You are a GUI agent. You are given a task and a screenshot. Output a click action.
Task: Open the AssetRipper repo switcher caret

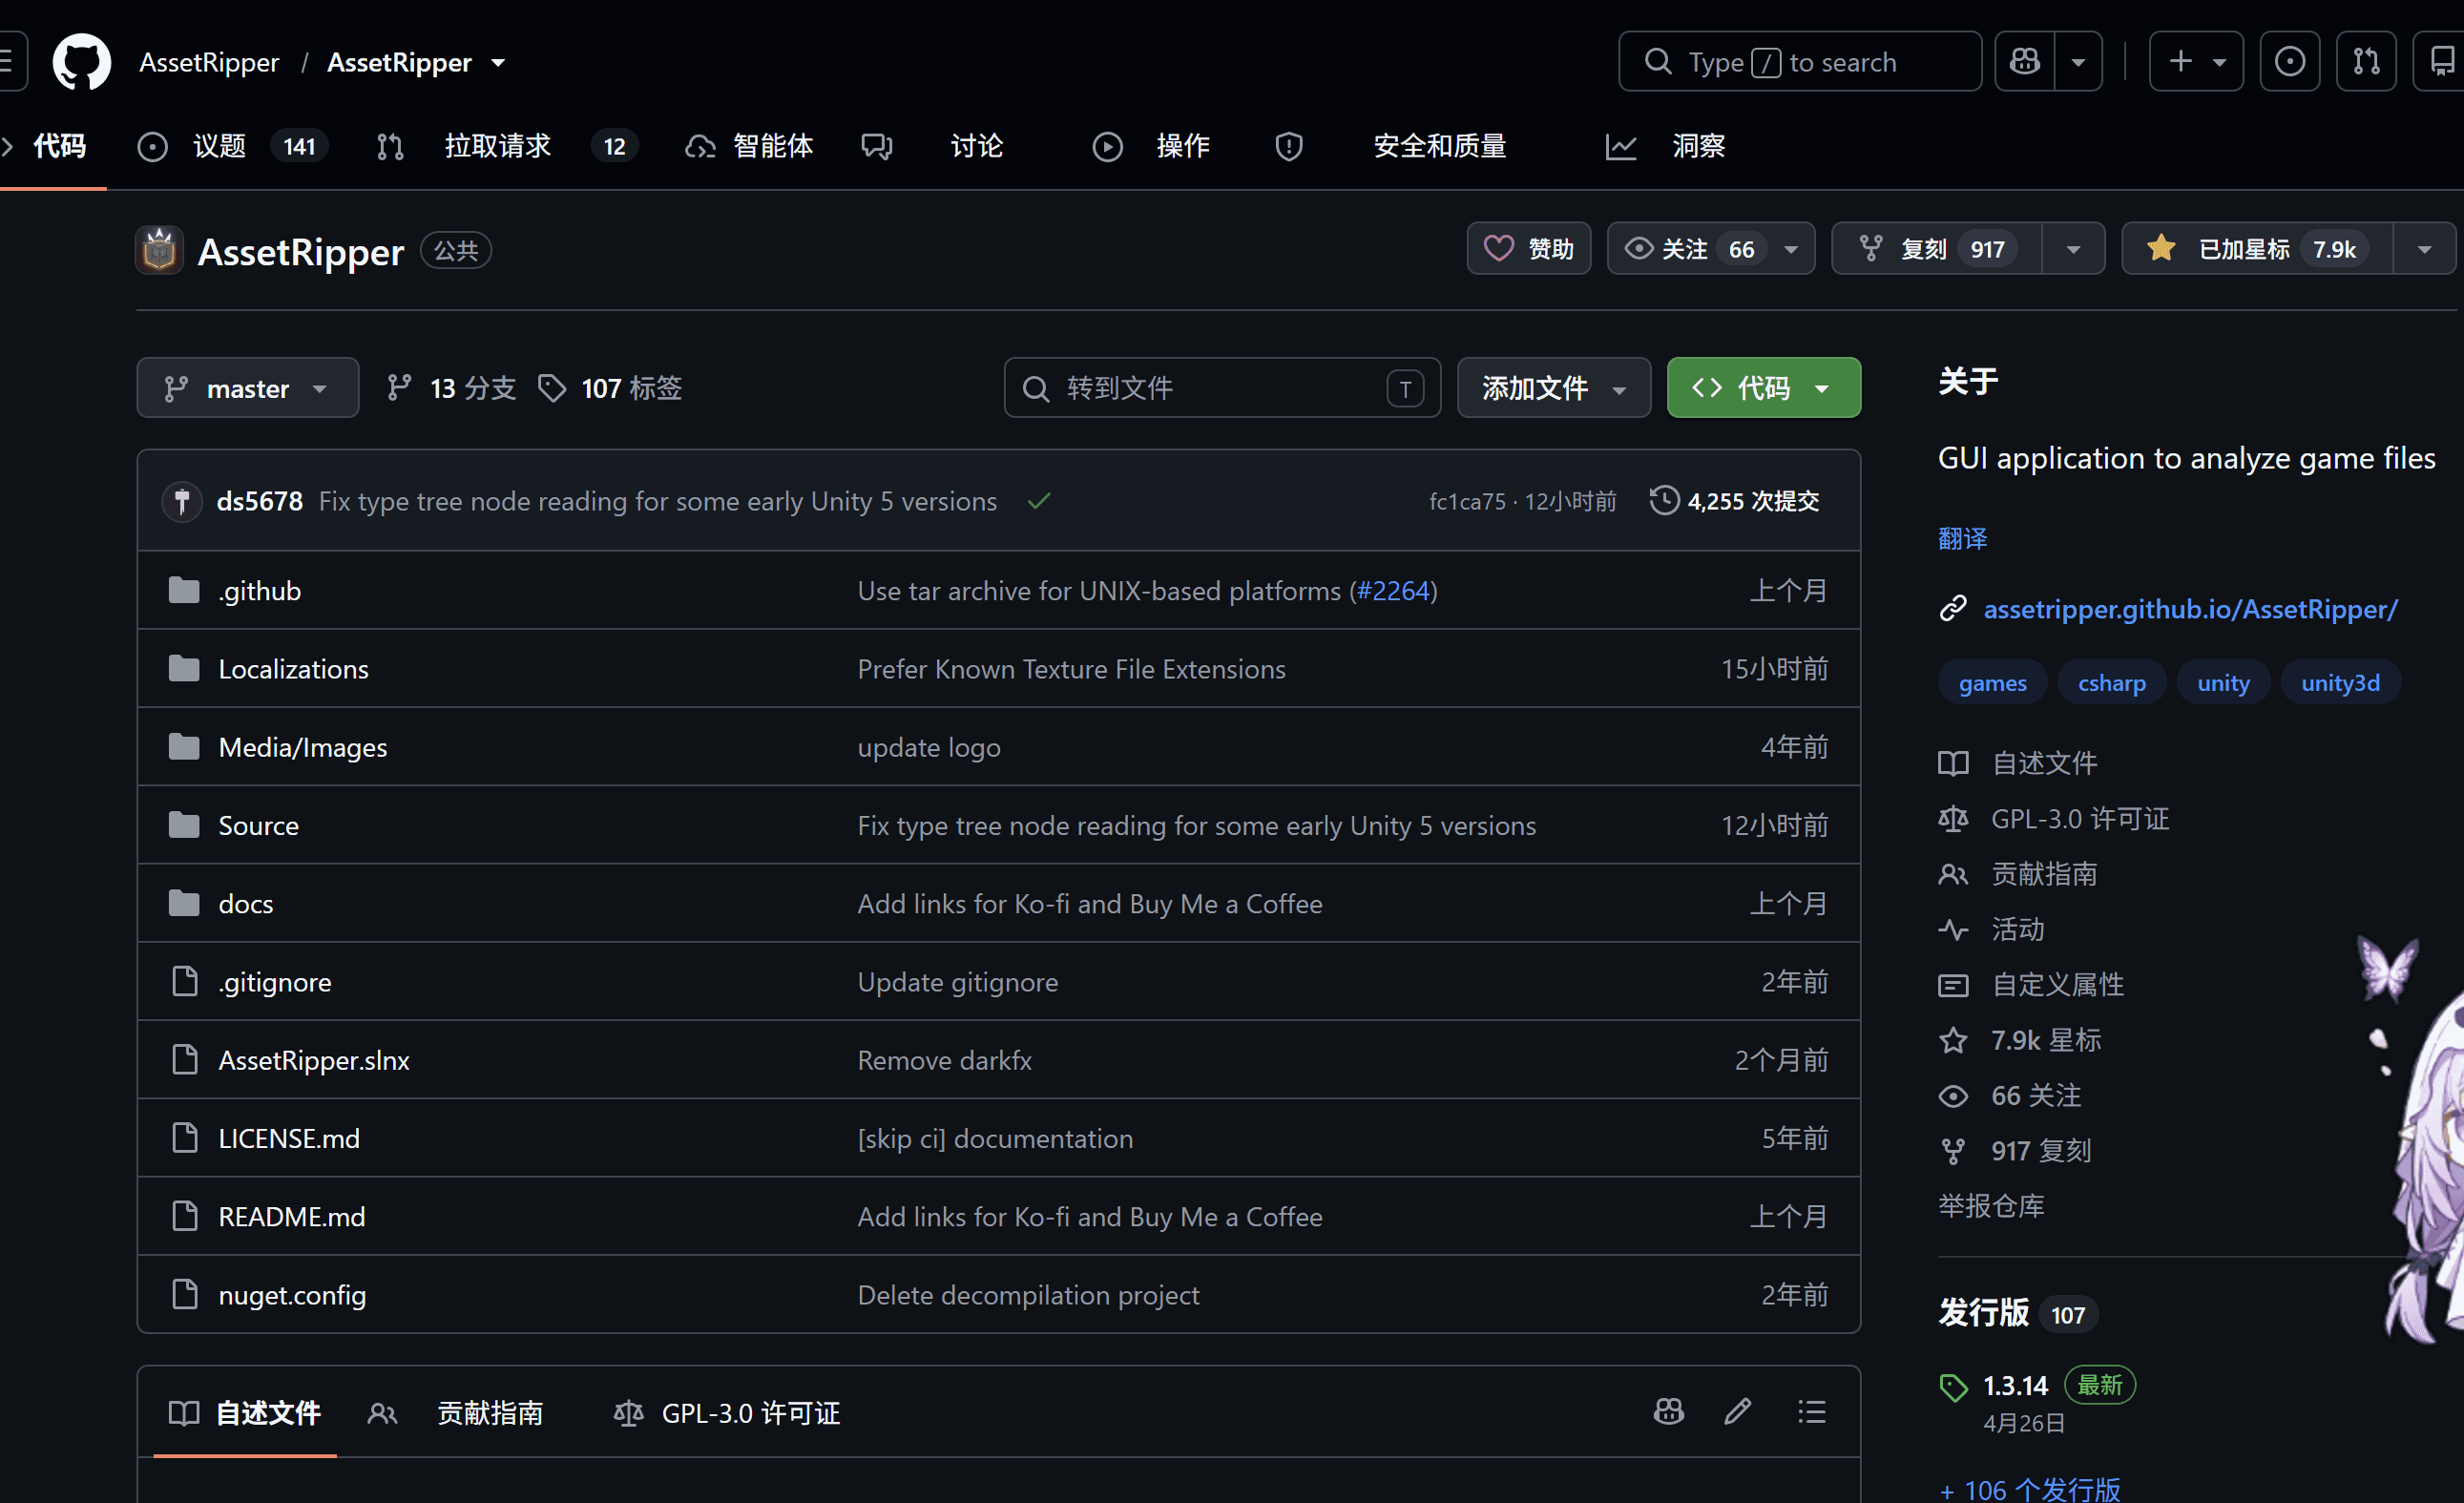click(x=498, y=63)
